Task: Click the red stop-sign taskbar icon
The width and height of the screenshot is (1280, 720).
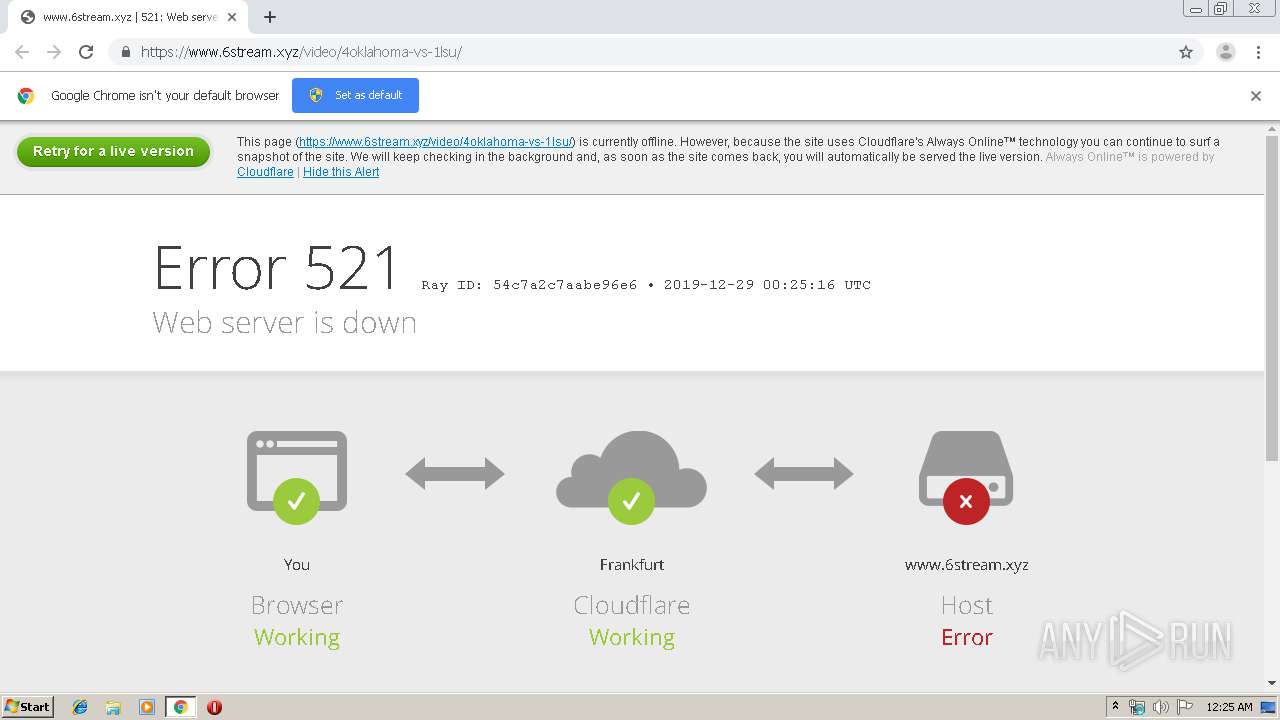Action: click(214, 707)
